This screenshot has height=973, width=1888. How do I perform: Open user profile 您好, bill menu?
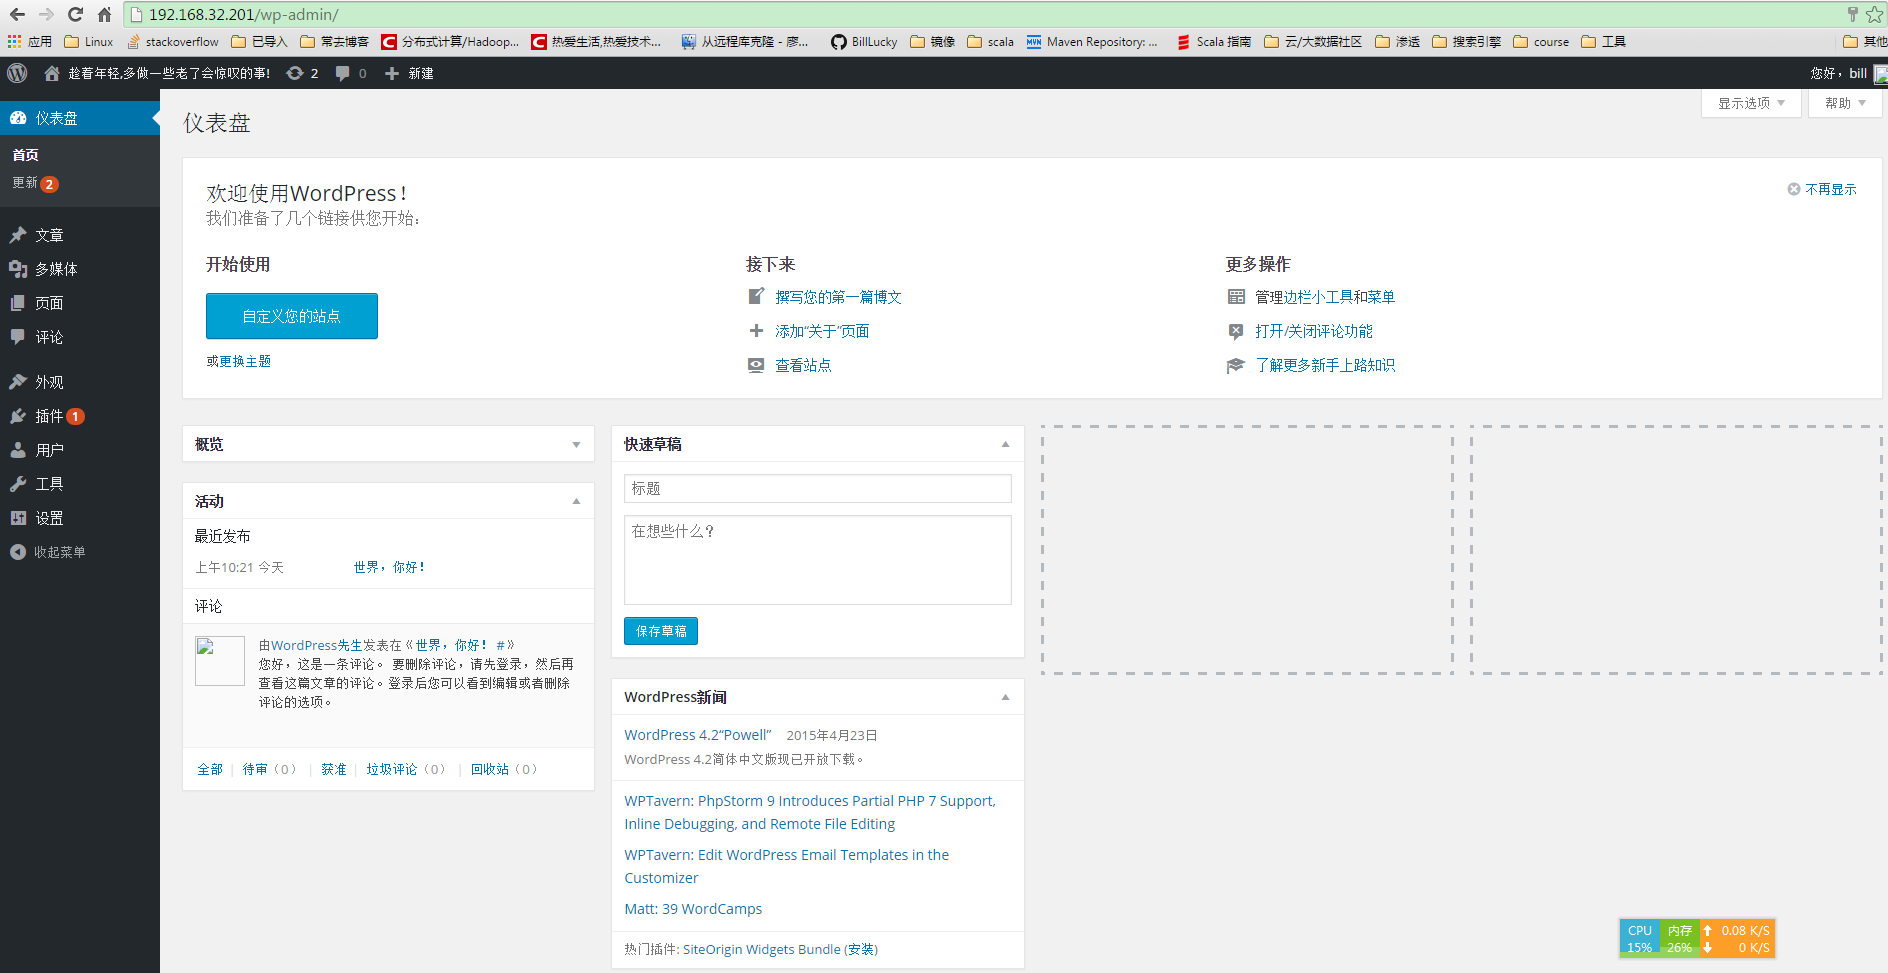(1848, 73)
